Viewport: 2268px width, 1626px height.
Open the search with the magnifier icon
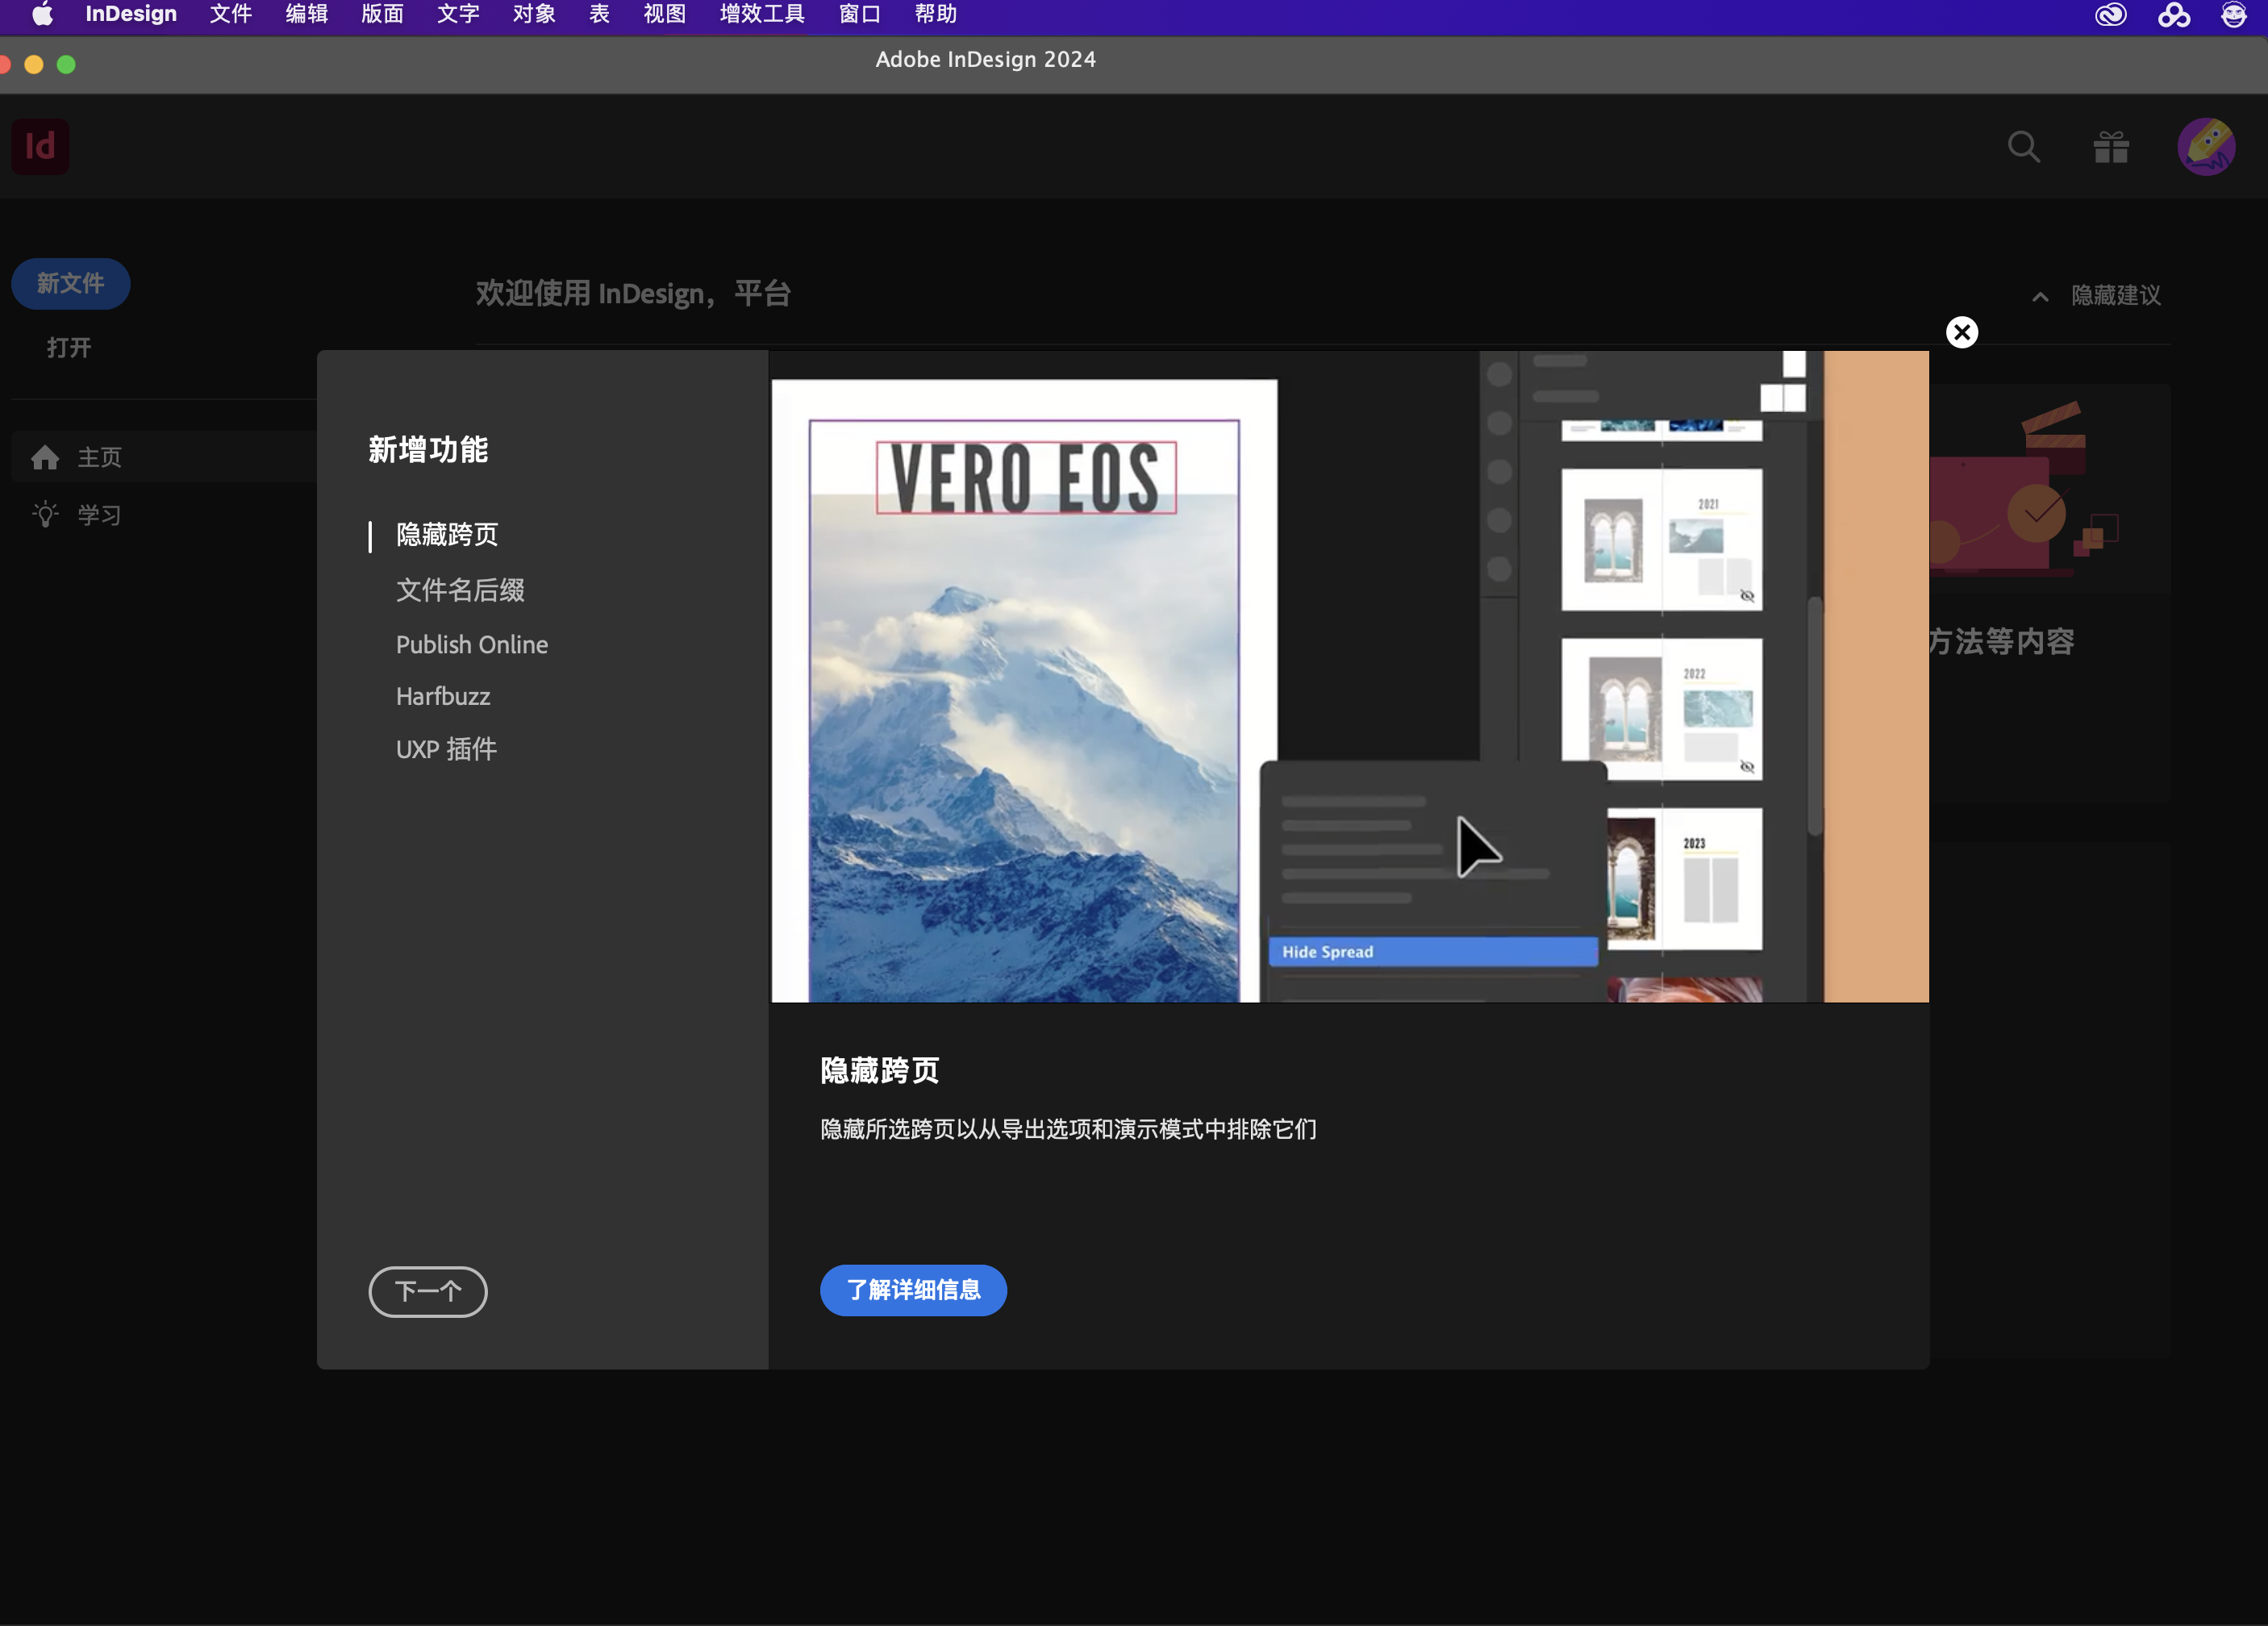click(2024, 147)
